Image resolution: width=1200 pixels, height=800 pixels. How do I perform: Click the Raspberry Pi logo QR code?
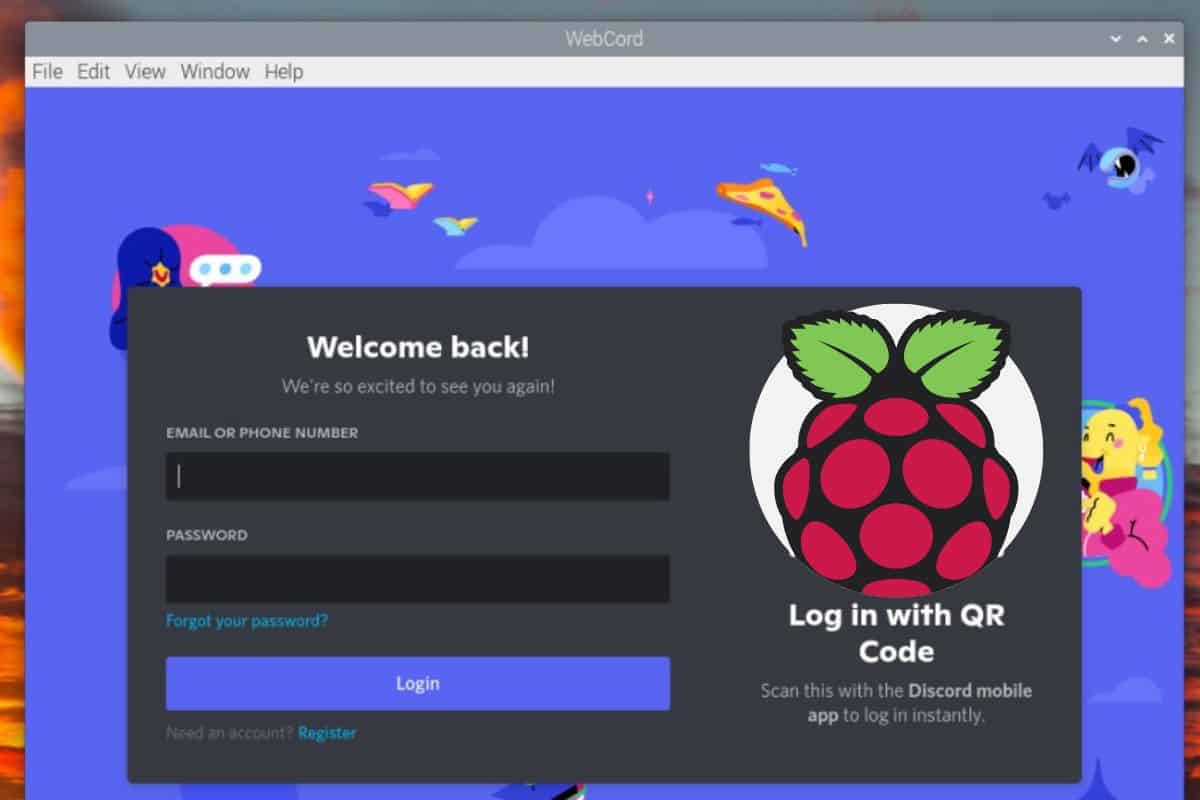coord(897,450)
